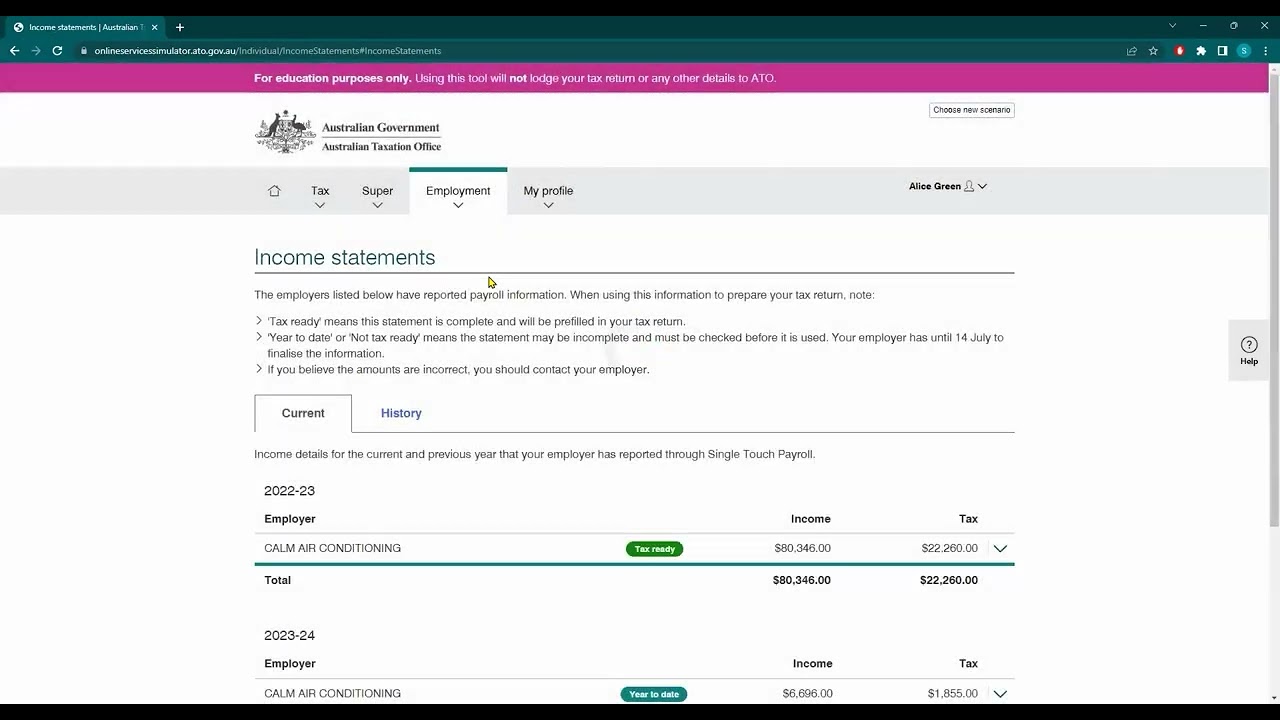Expand the Tax menu
This screenshot has width=1280, height=720.
click(320, 196)
